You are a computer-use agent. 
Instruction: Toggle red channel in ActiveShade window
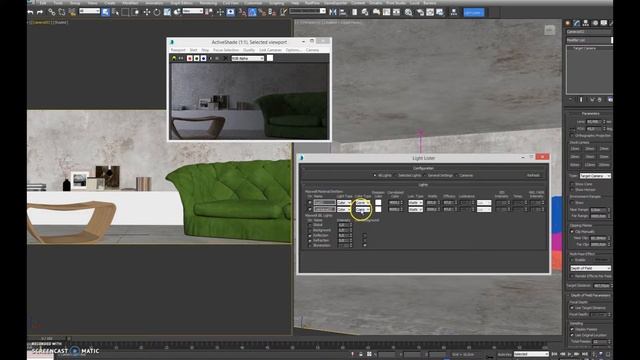click(189, 58)
